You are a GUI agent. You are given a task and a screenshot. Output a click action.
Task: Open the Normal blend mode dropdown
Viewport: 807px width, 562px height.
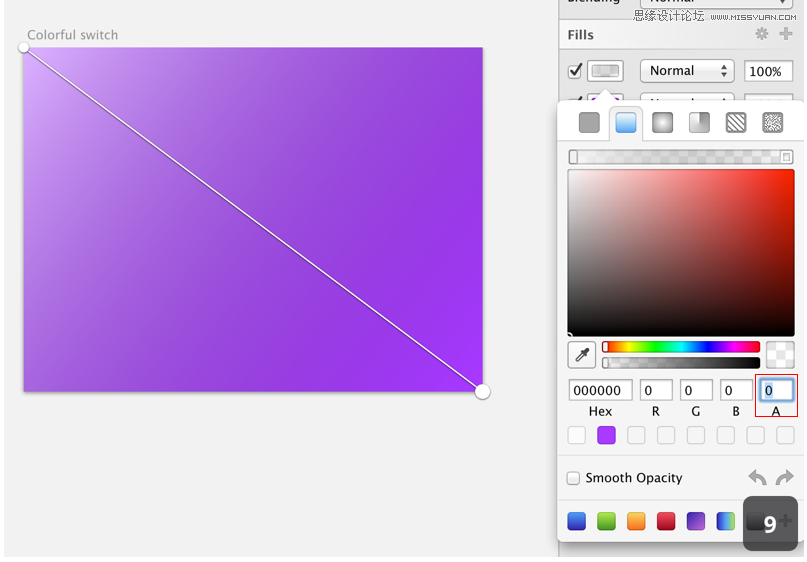[x=687, y=71]
